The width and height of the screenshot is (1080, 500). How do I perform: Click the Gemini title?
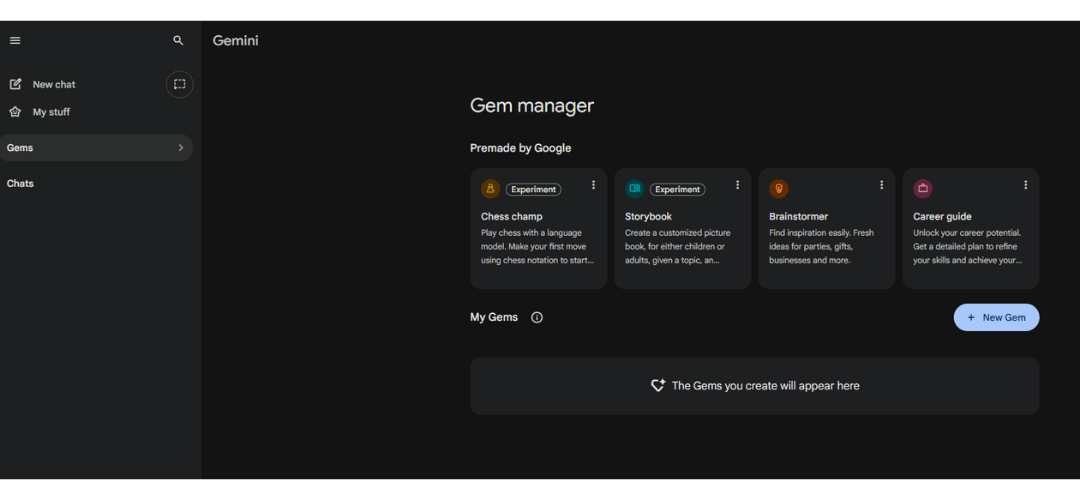click(236, 41)
